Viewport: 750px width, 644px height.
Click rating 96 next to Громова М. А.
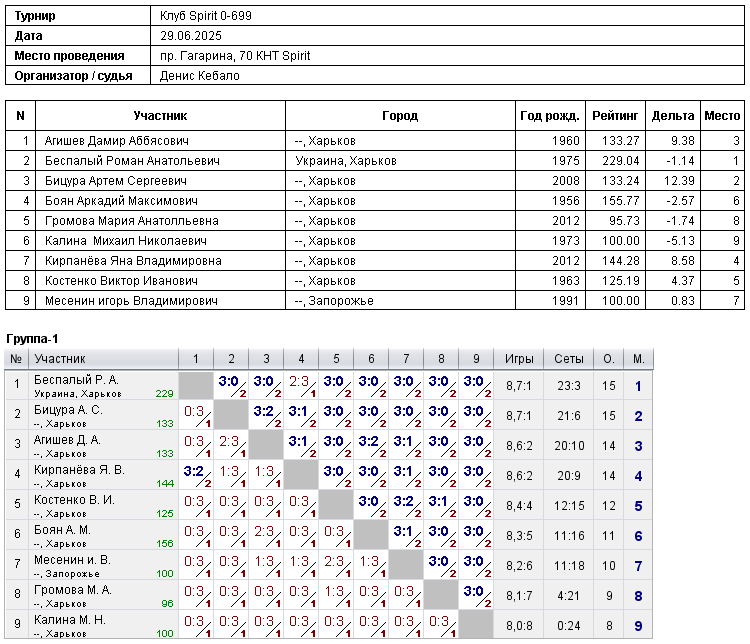click(167, 603)
